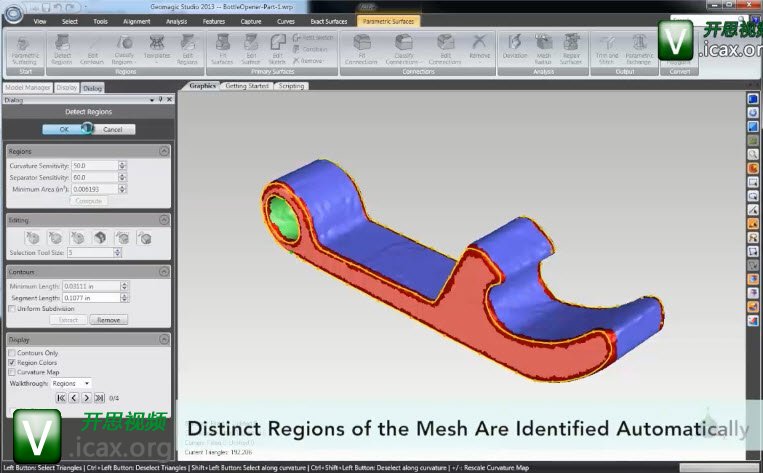
Task: Open the Alignment ribbon tab
Action: click(137, 21)
